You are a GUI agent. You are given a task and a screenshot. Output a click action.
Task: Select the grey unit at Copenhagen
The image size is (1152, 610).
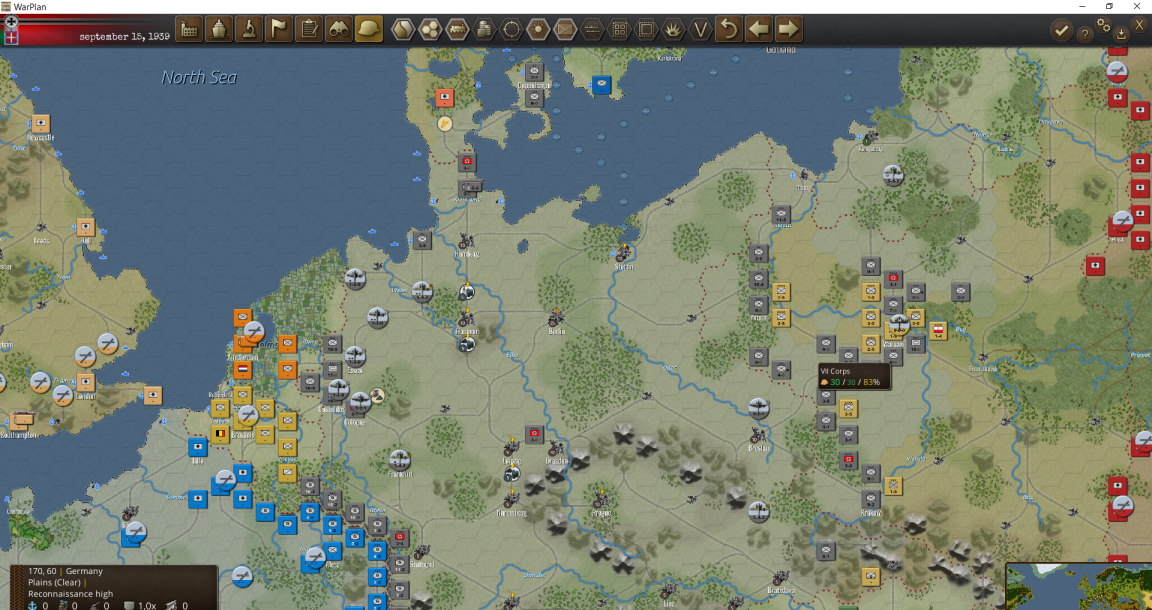coord(534,72)
